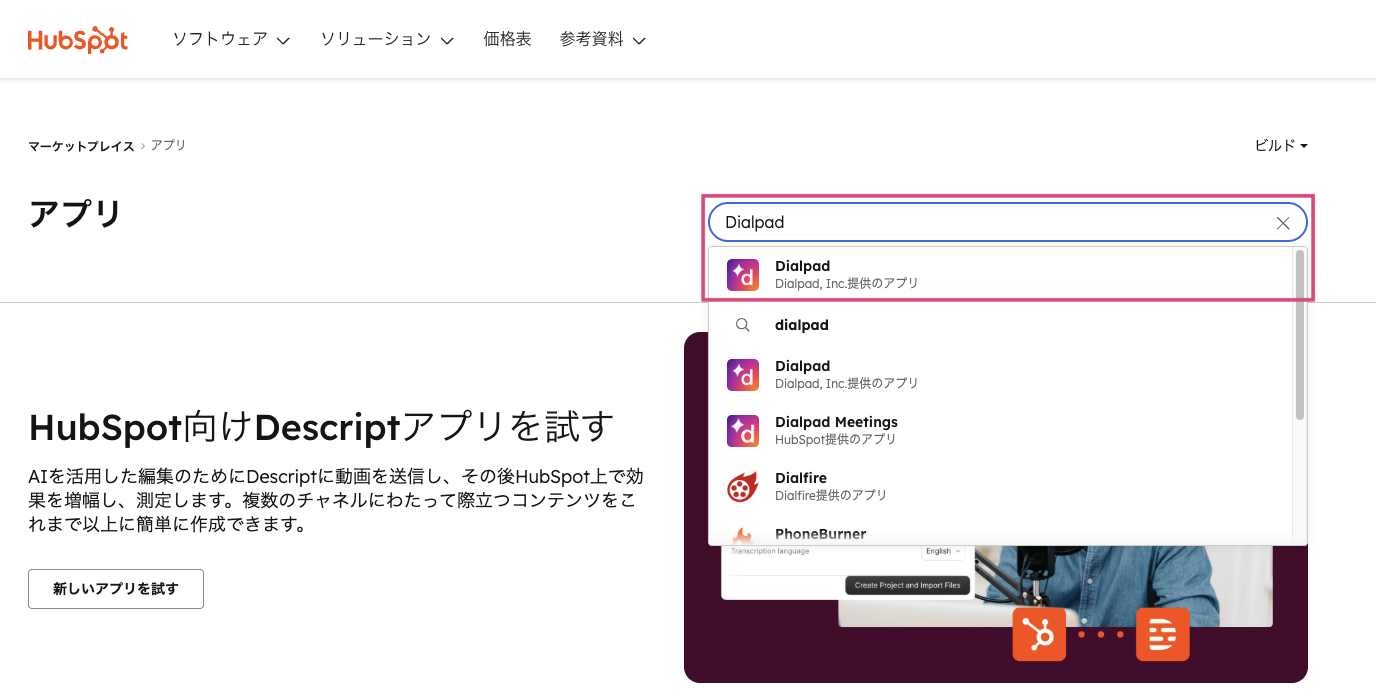Click the orange HubSpot sprocket icon
The height and width of the screenshot is (696, 1376).
(1039, 634)
